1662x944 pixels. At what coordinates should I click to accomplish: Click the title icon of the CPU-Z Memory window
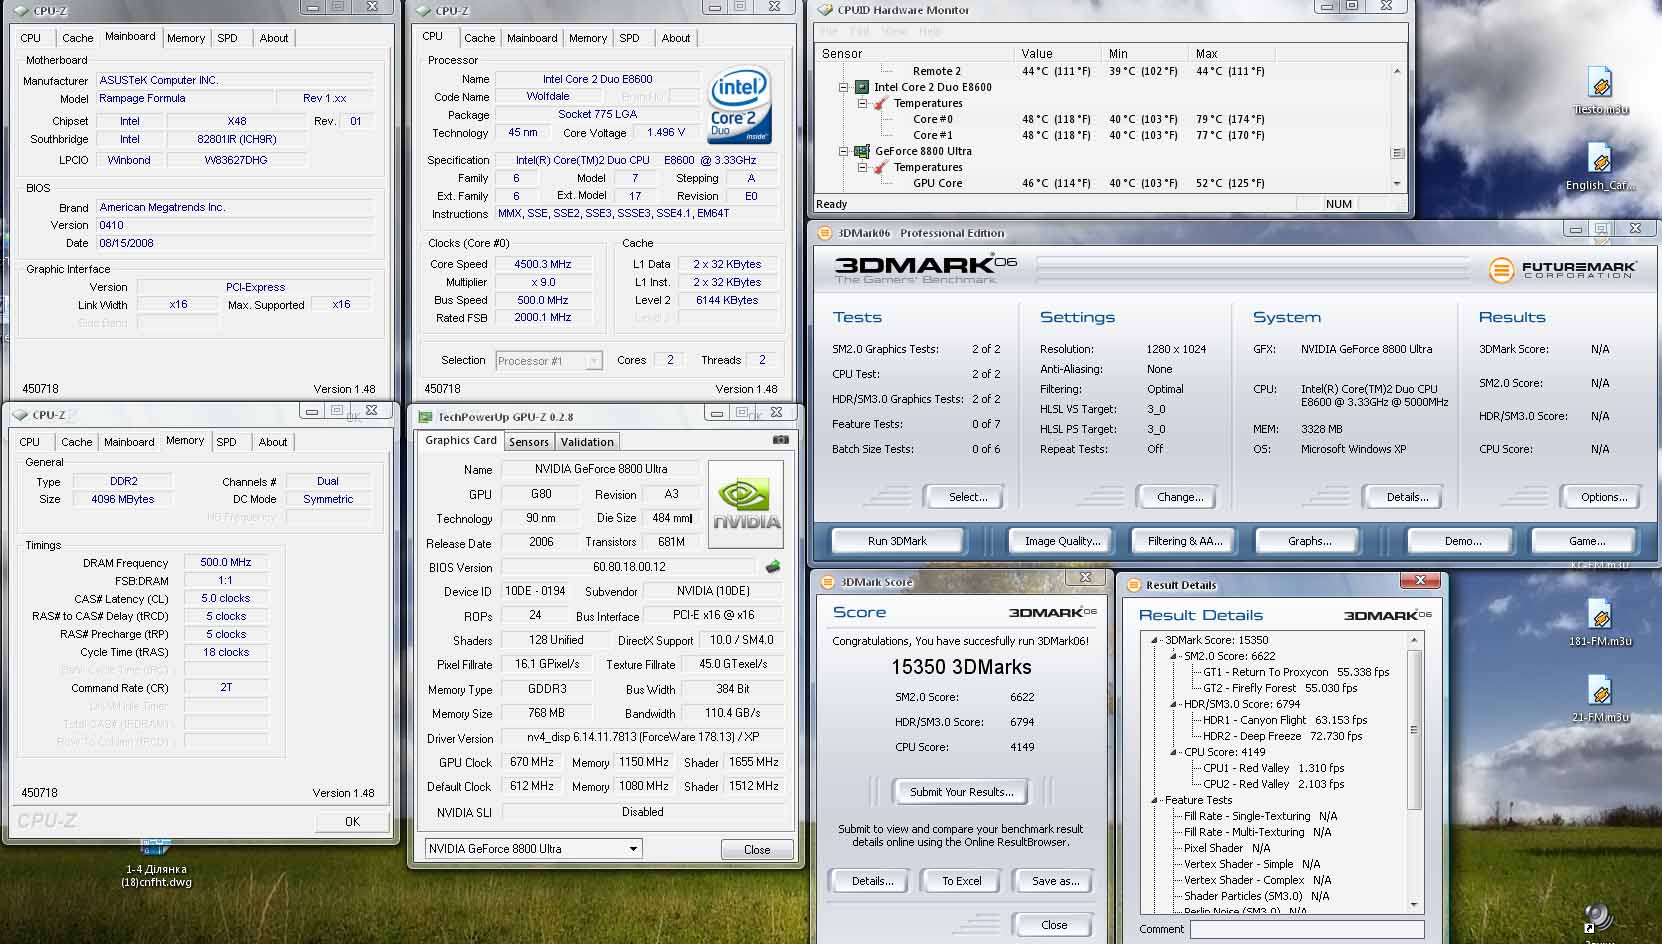(20, 414)
